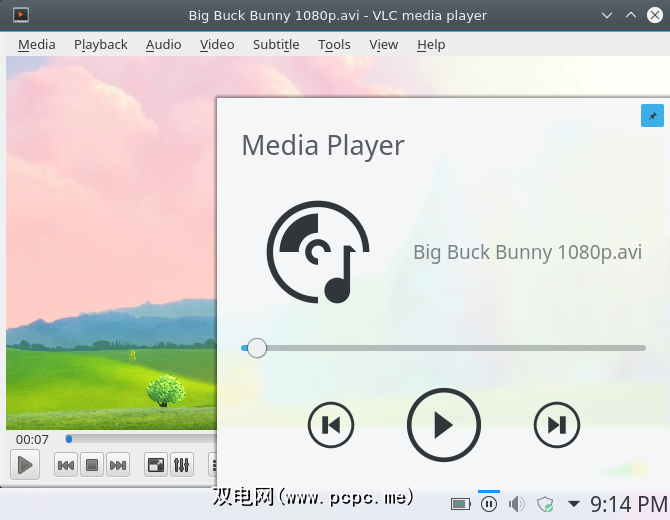Pin the Media Player popup open
This screenshot has height=520, width=670.
652,116
